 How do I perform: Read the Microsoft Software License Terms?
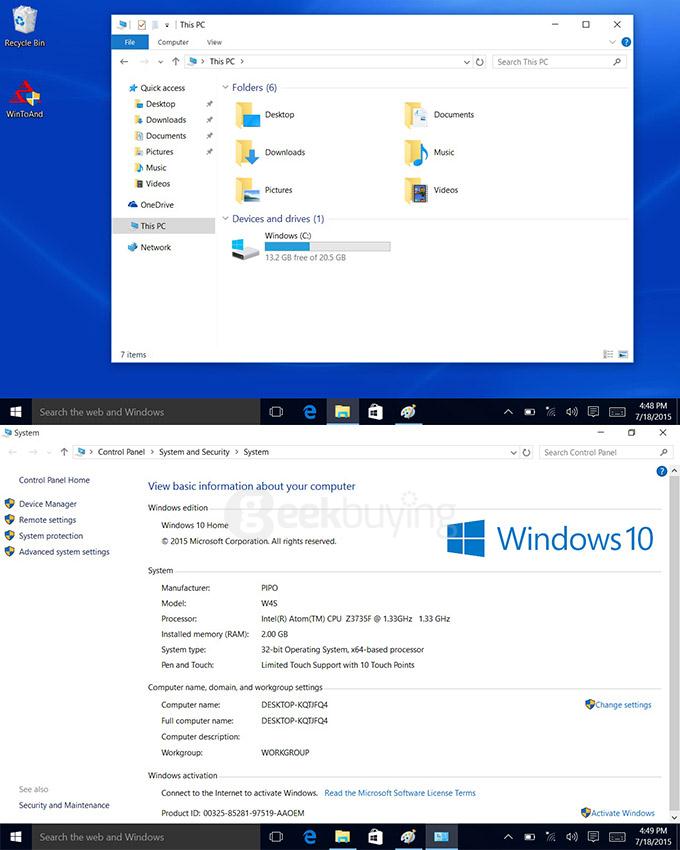400,793
